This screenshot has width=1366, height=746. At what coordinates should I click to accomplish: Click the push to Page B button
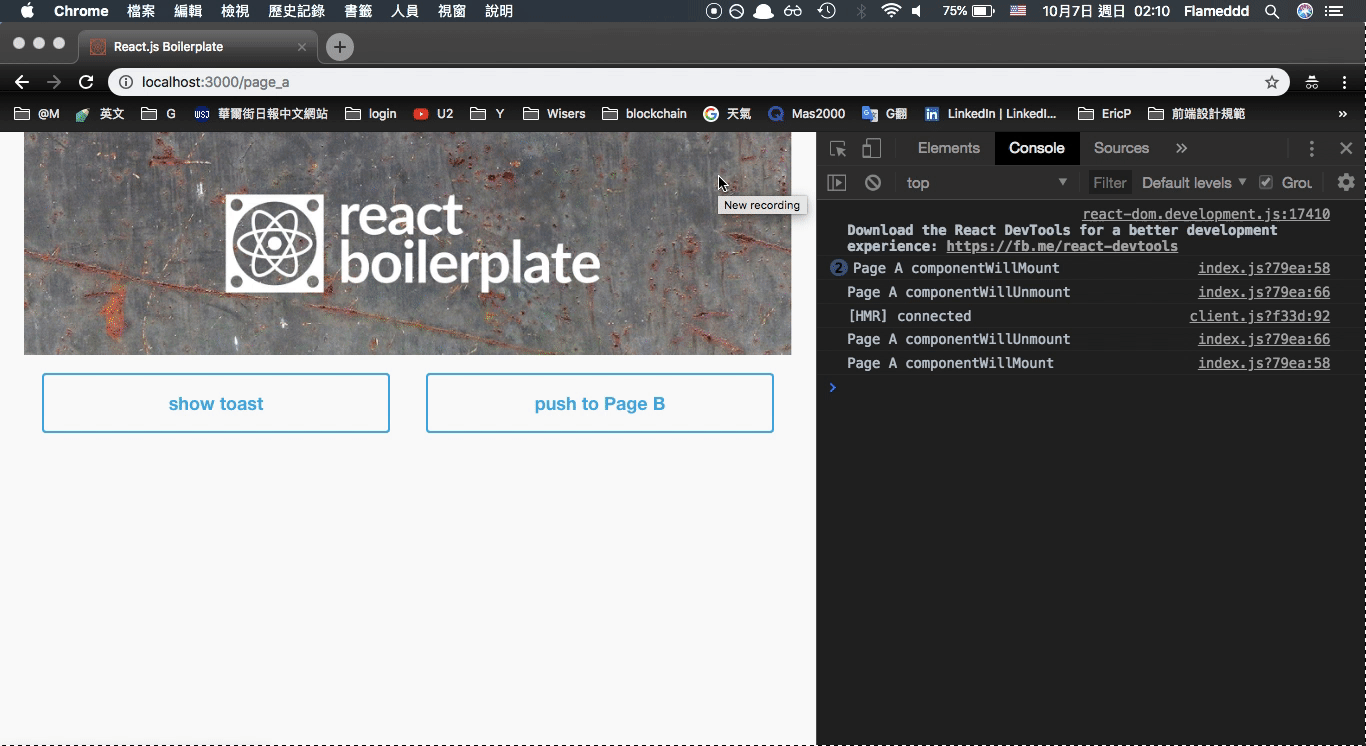point(600,403)
